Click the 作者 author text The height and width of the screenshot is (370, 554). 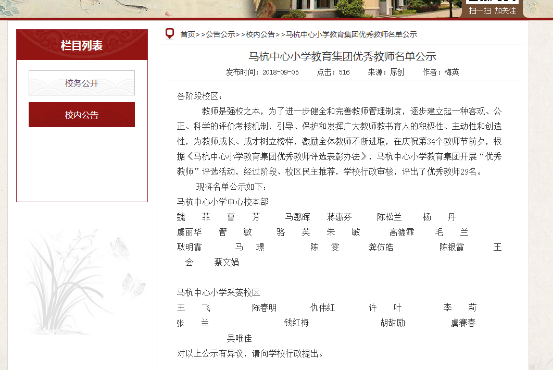[x=441, y=72]
